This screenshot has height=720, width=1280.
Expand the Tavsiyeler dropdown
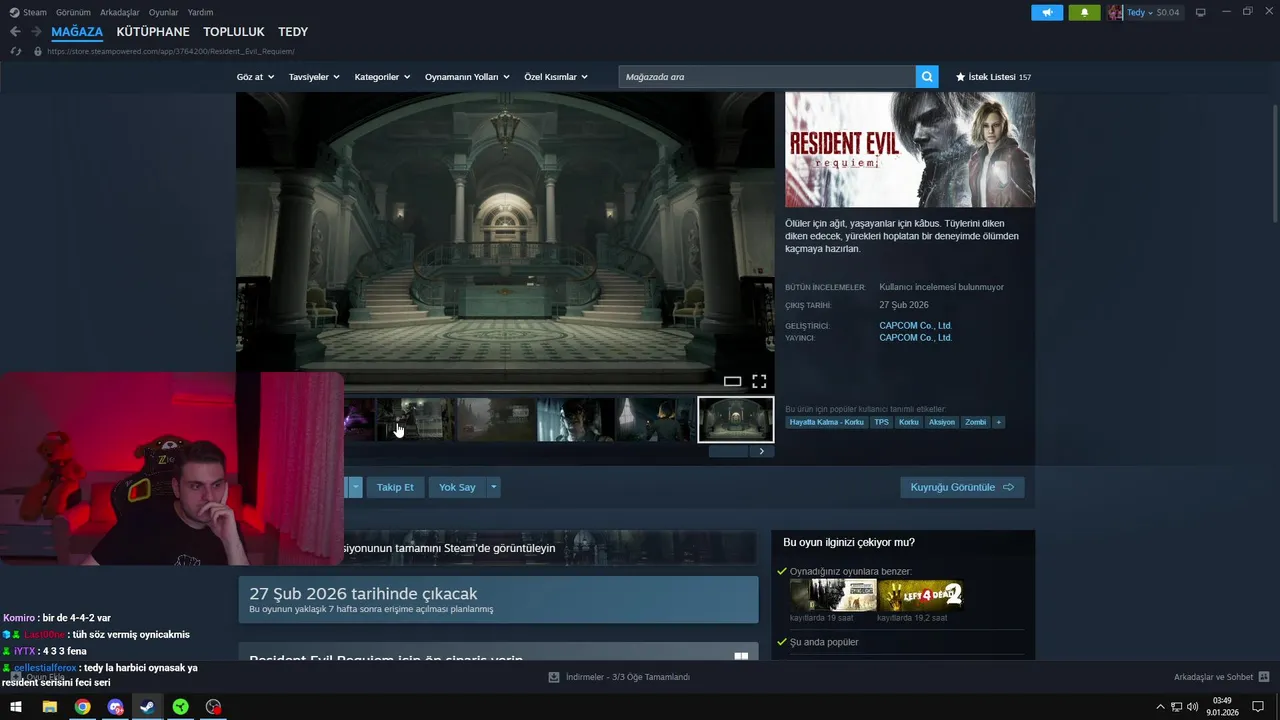pyautogui.click(x=314, y=77)
